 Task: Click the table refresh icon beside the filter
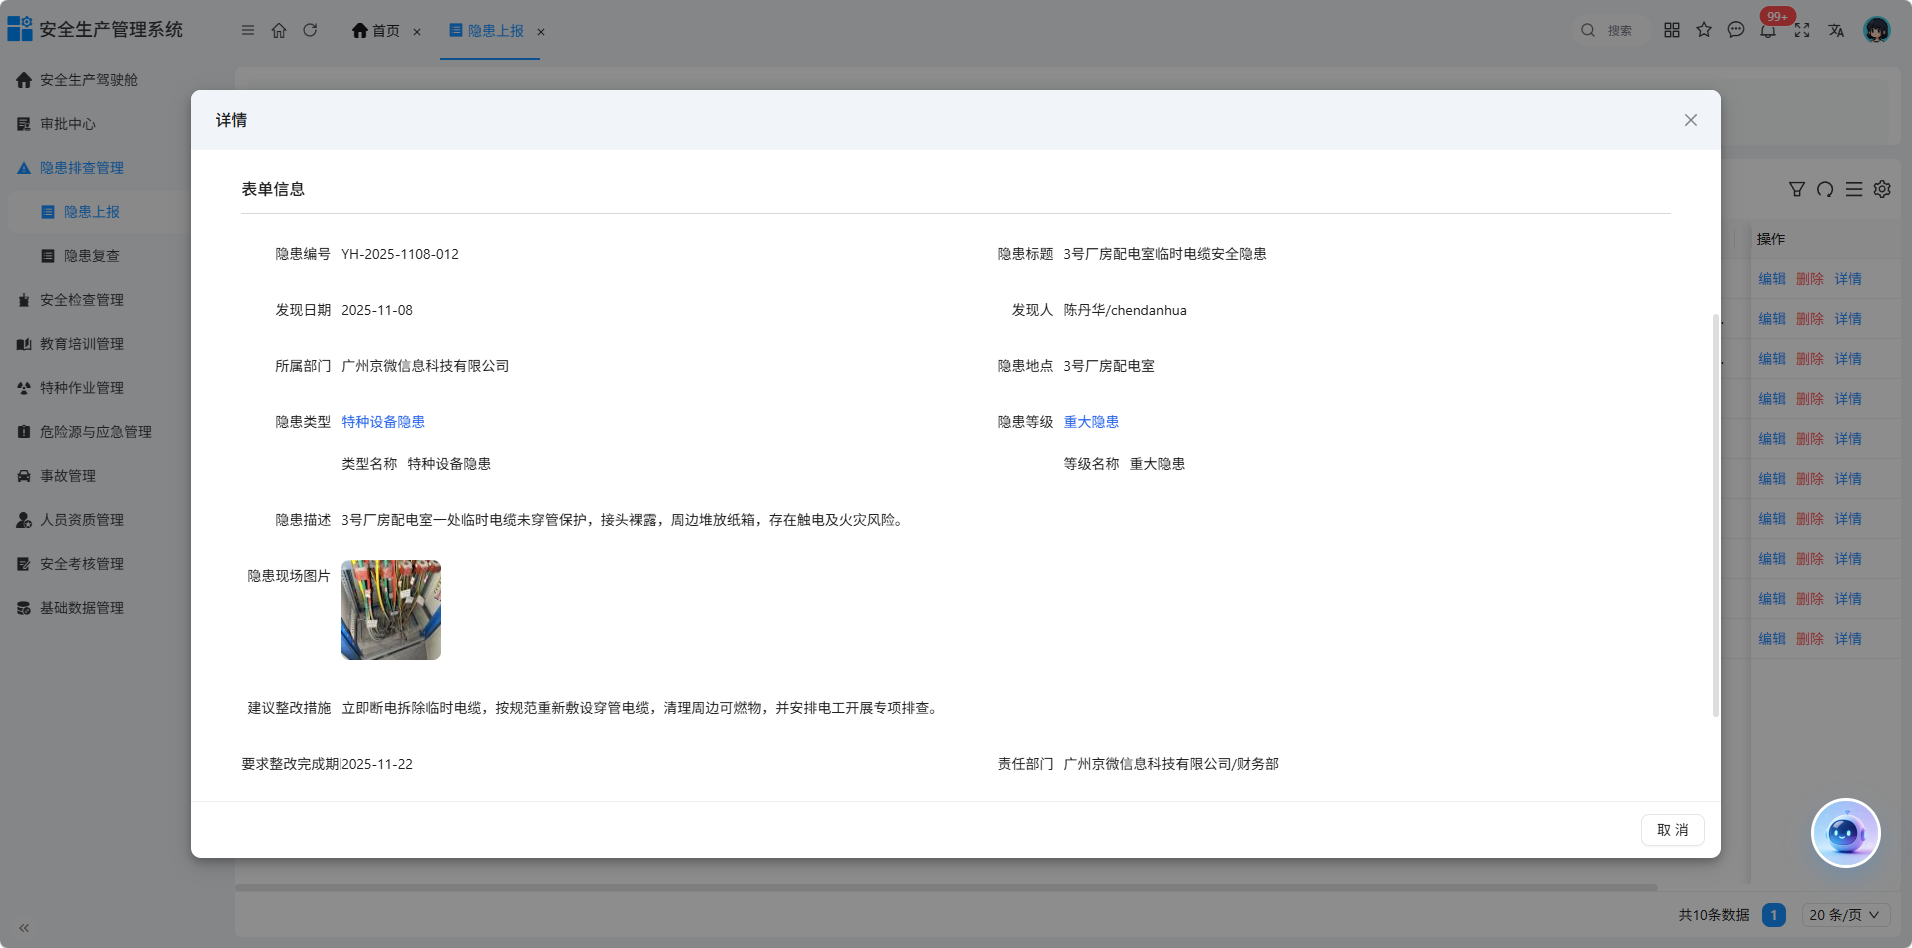coord(1825,189)
